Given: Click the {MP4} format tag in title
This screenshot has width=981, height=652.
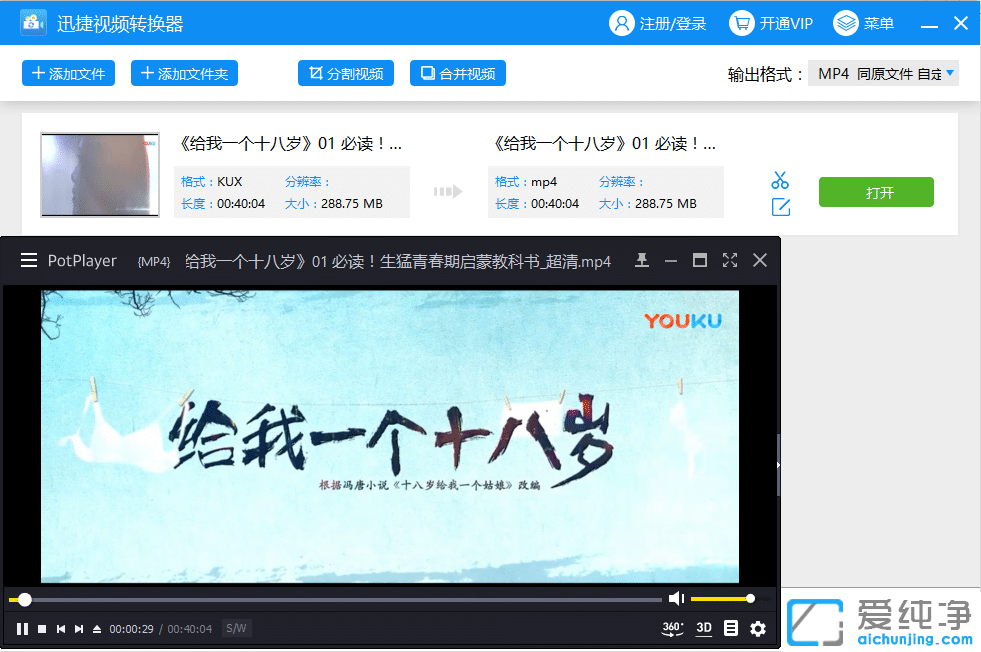Looking at the screenshot, I should pyautogui.click(x=154, y=262).
